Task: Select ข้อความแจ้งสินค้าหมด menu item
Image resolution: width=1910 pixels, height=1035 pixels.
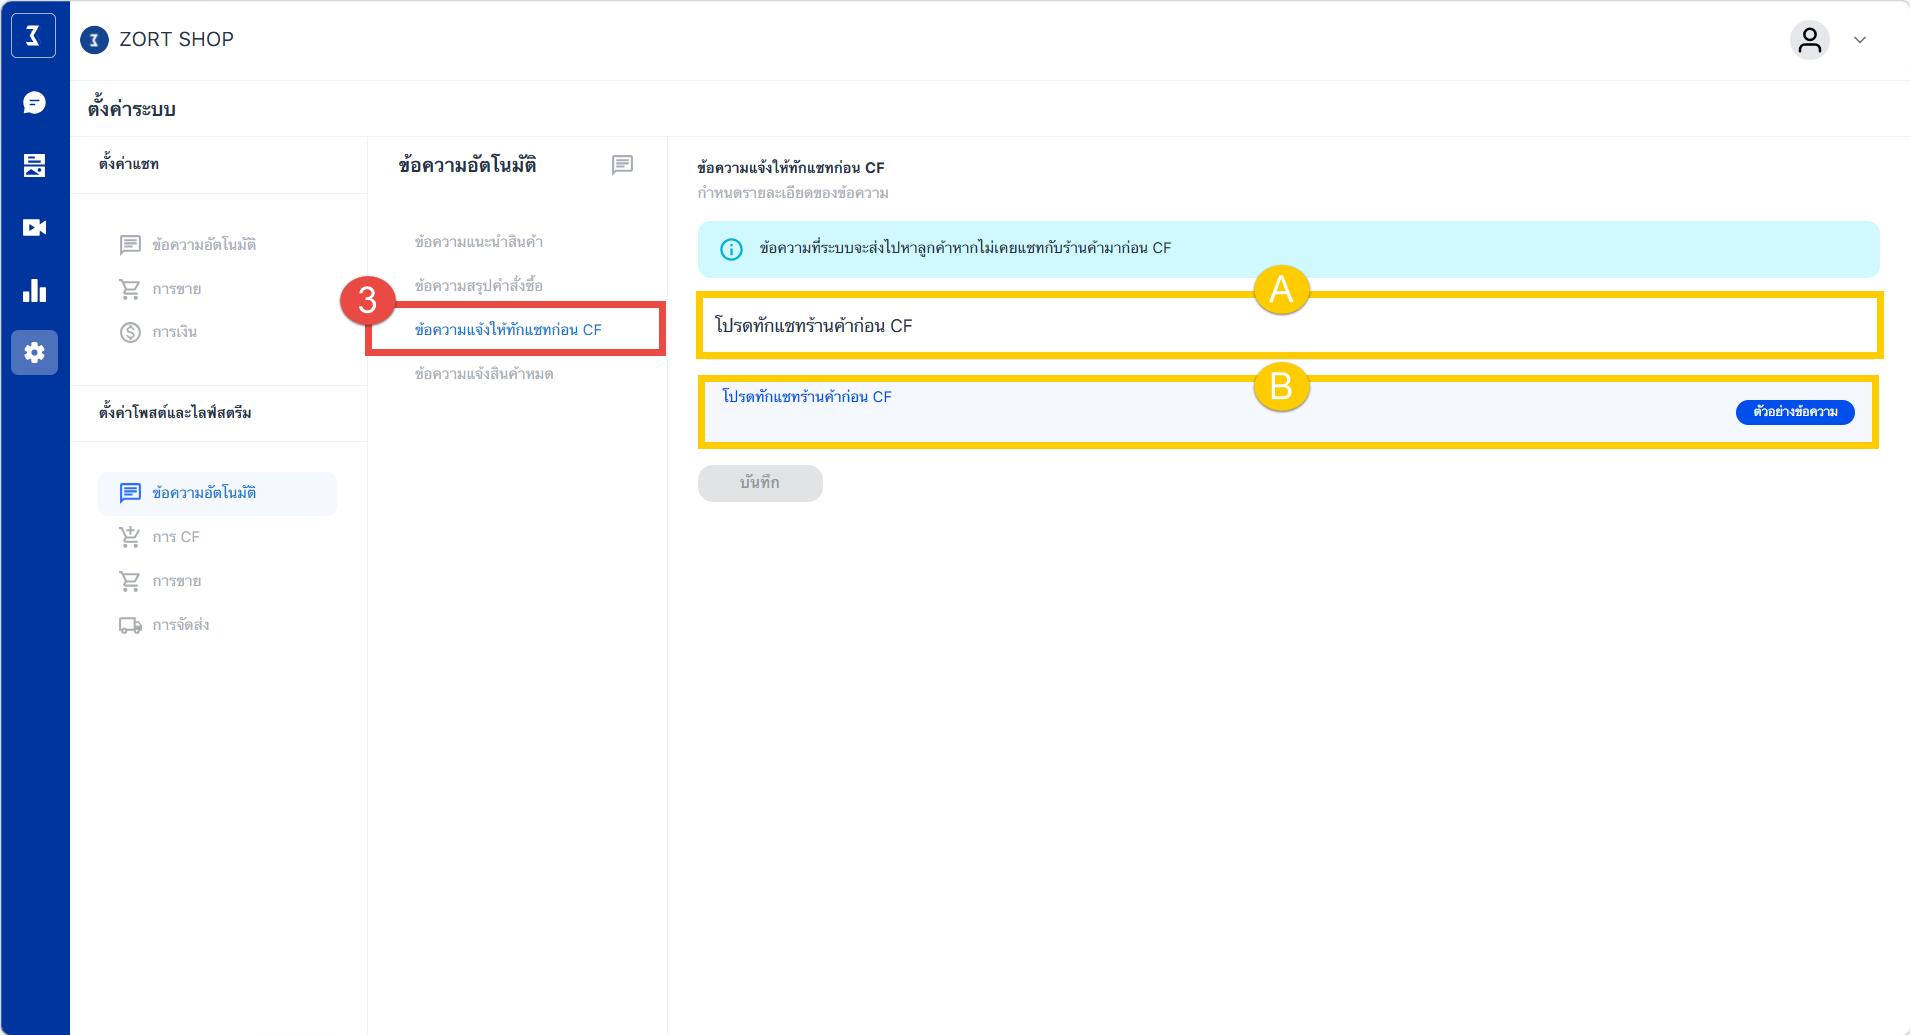Action: [483, 374]
